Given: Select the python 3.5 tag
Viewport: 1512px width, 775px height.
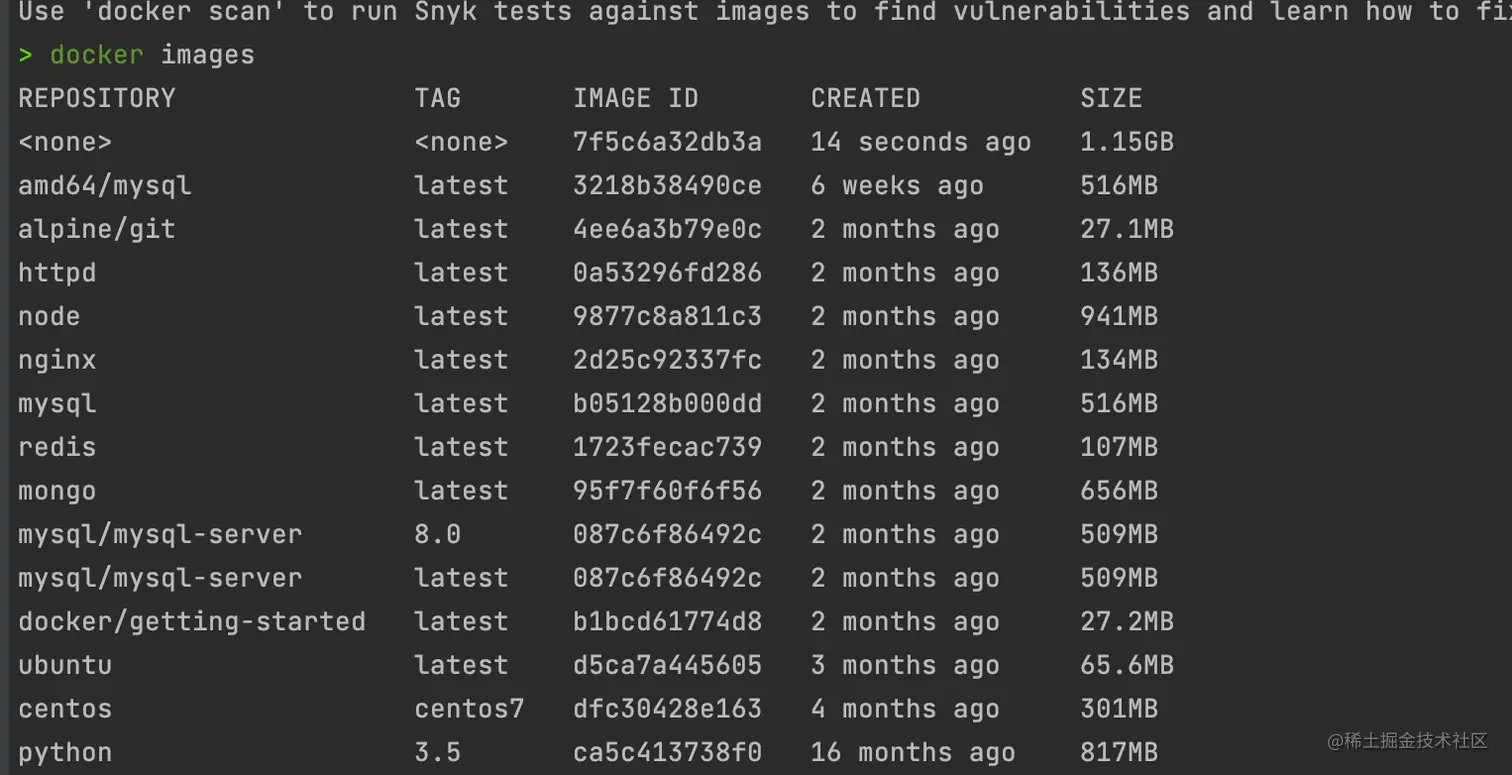Looking at the screenshot, I should (x=438, y=753).
